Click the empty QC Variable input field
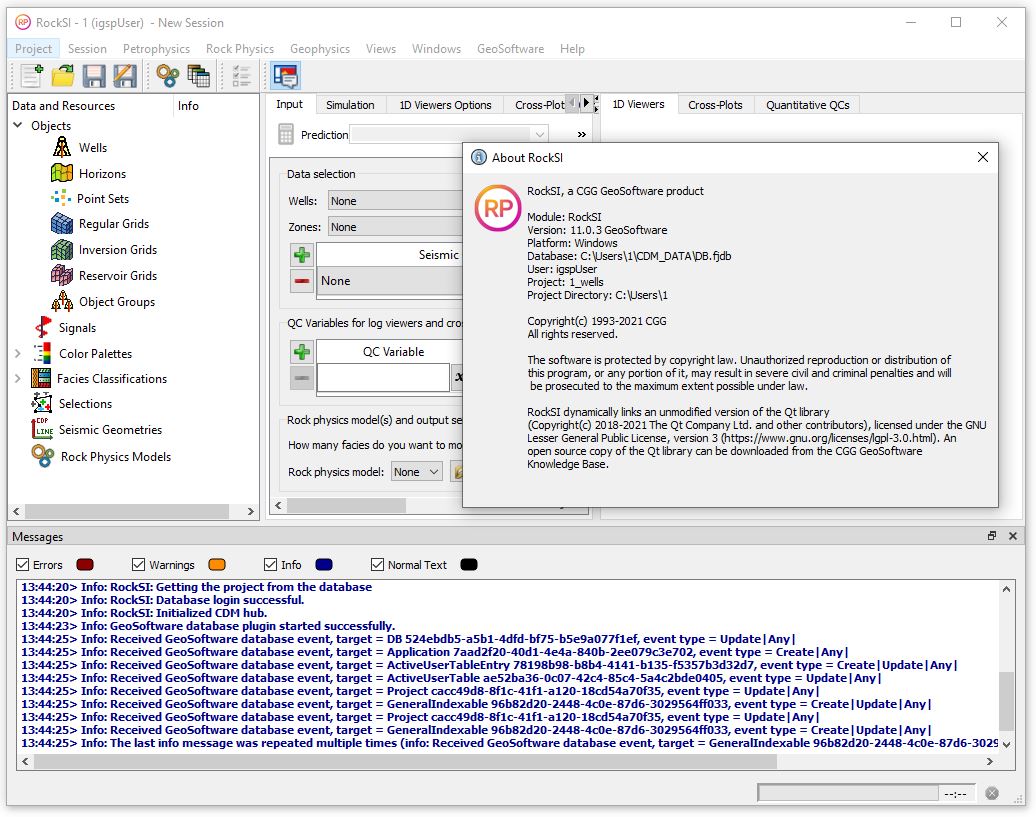 coord(382,378)
